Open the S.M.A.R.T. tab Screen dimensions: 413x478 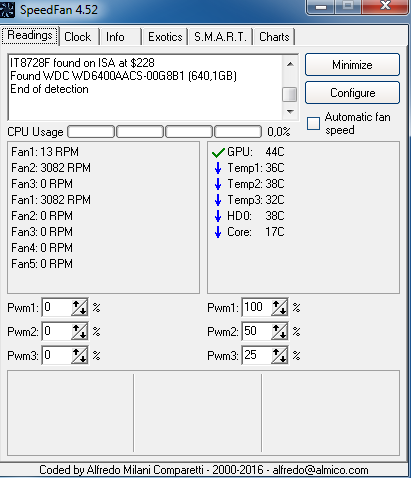(x=220, y=37)
